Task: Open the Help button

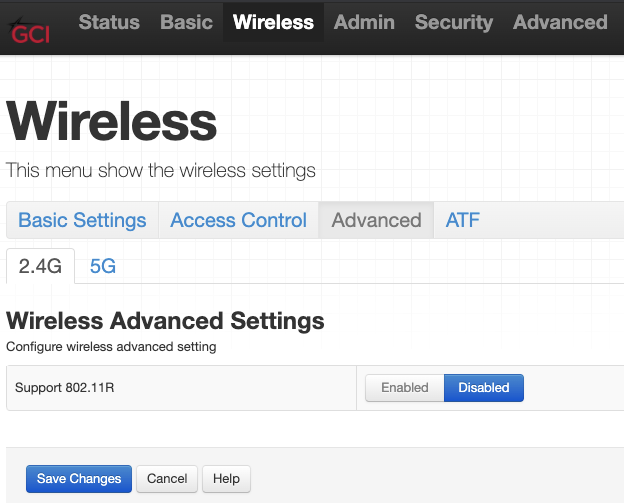Action: pyautogui.click(x=226, y=479)
